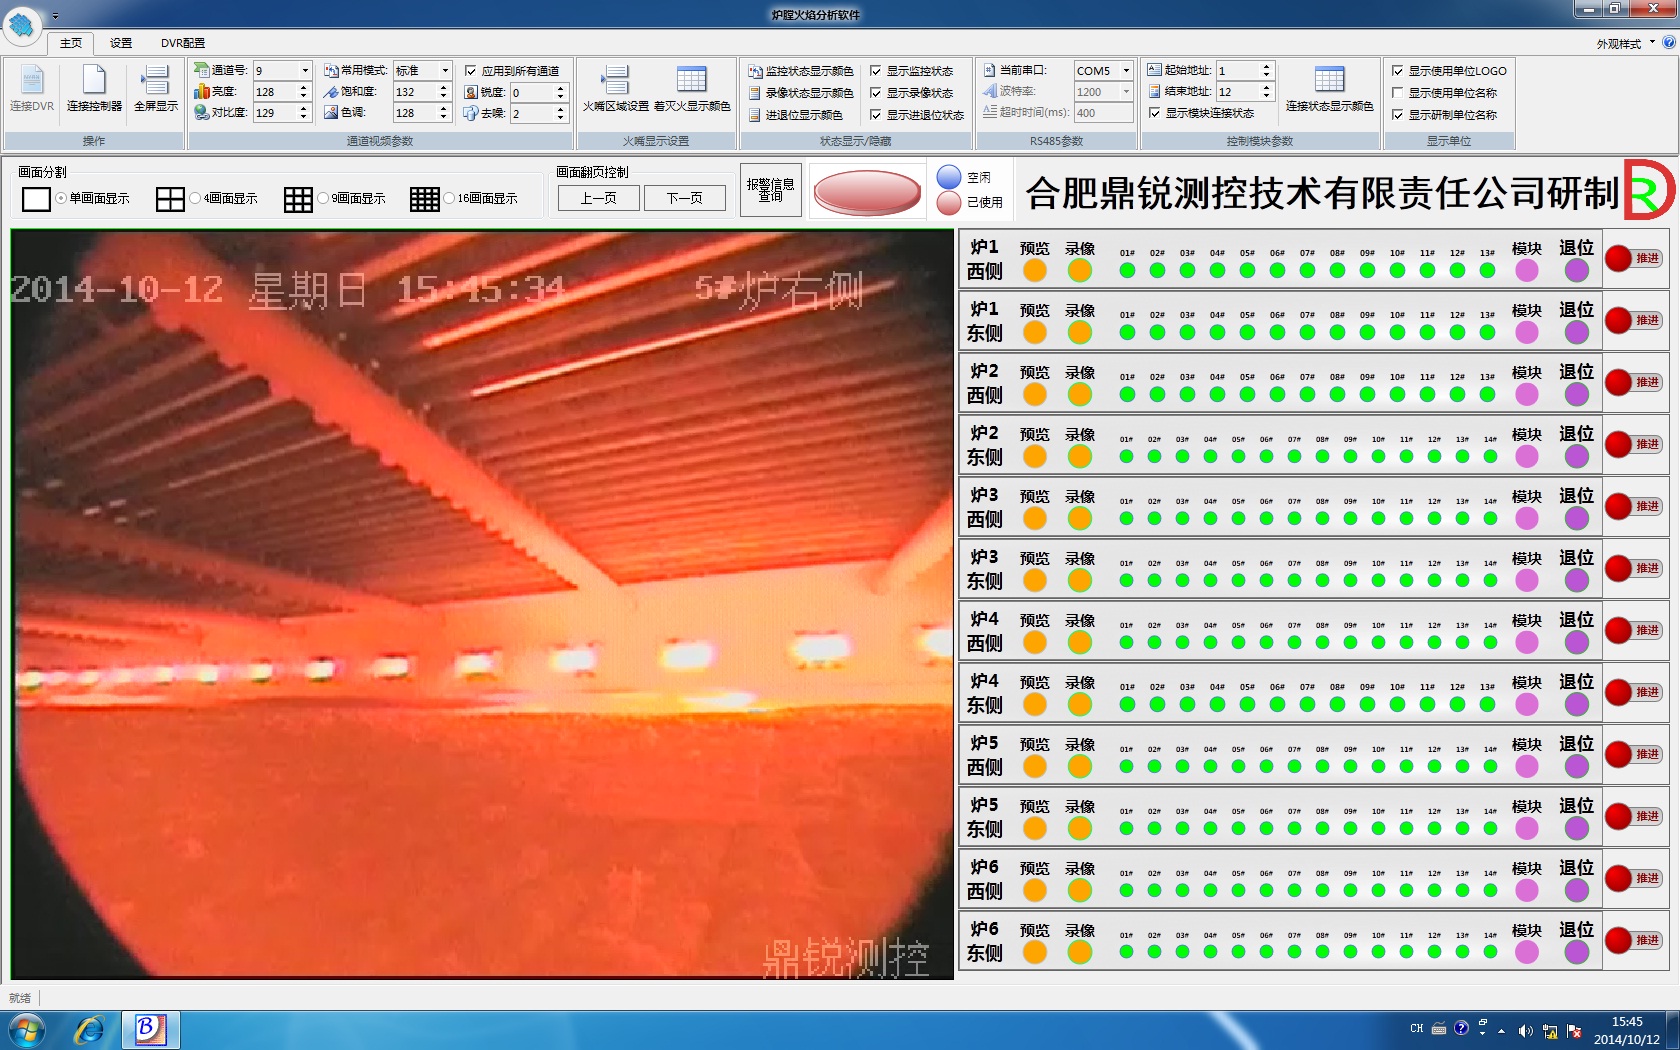Click the 9-view grid layout icon

pos(298,199)
